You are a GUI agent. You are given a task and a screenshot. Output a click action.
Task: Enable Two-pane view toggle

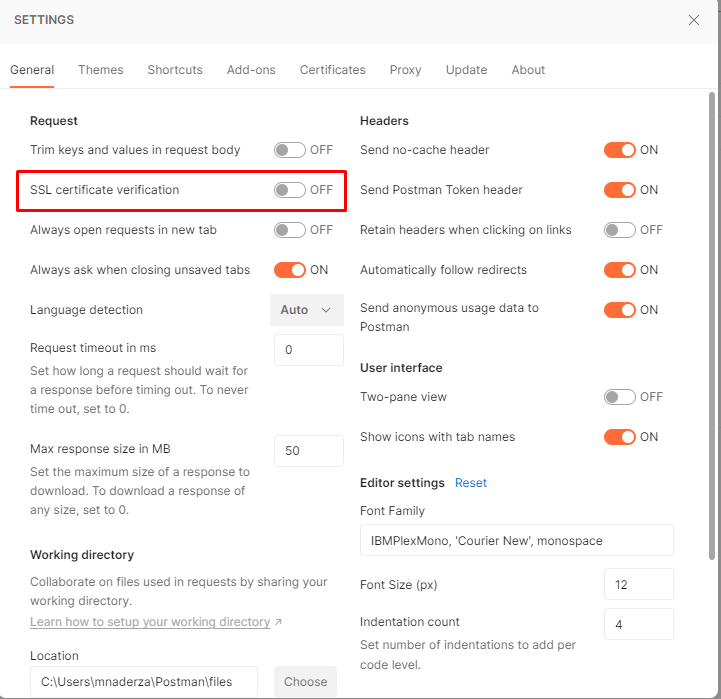620,397
